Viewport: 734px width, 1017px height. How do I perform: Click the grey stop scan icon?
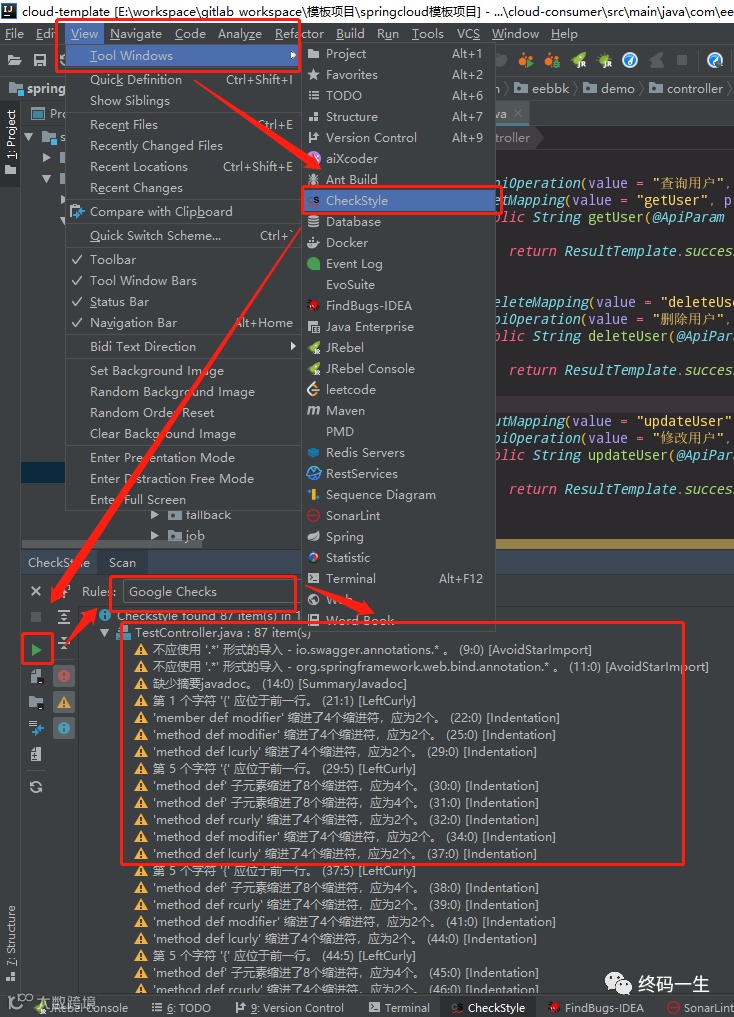point(36,617)
